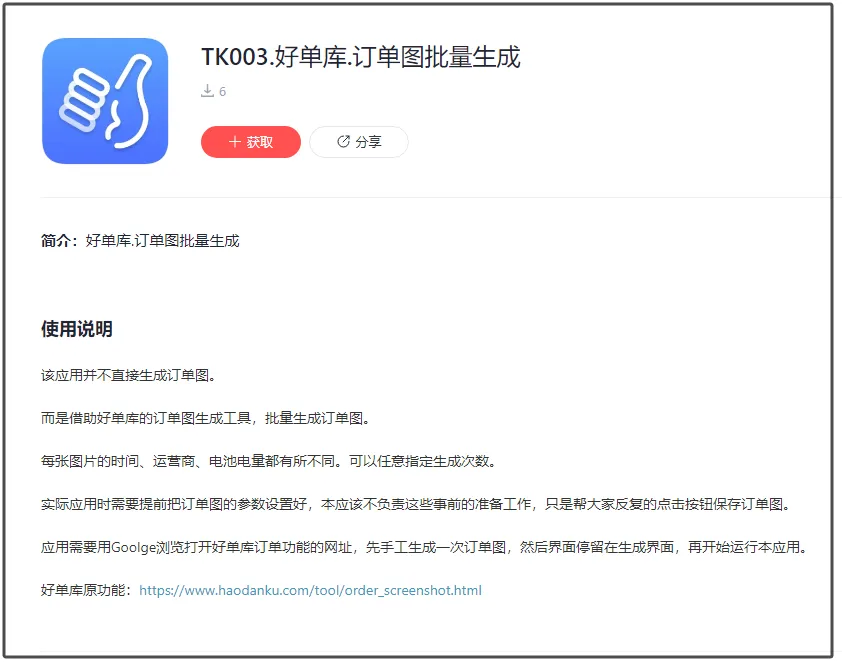Click the 使用说明 heading

pos(77,329)
